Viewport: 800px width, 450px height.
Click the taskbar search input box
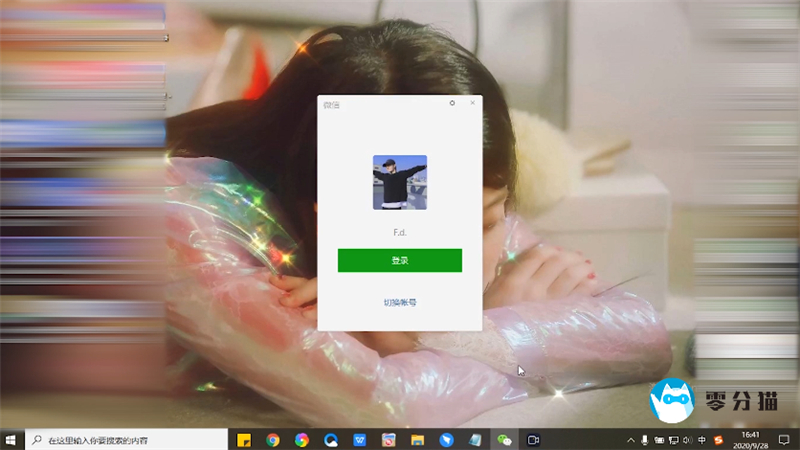(126, 440)
